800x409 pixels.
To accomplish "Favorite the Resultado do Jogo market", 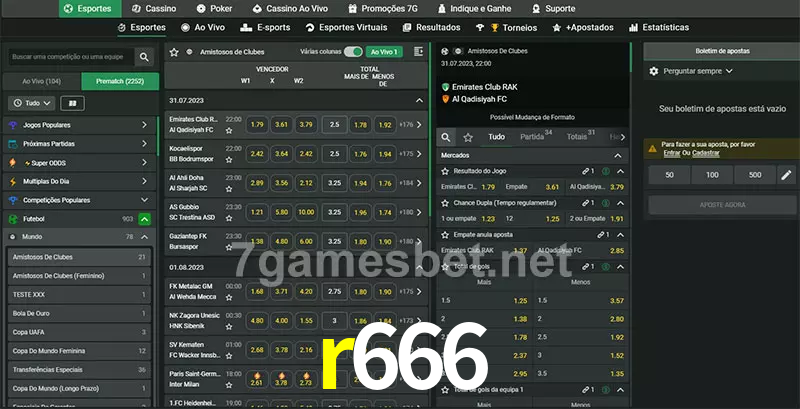I will (x=445, y=171).
